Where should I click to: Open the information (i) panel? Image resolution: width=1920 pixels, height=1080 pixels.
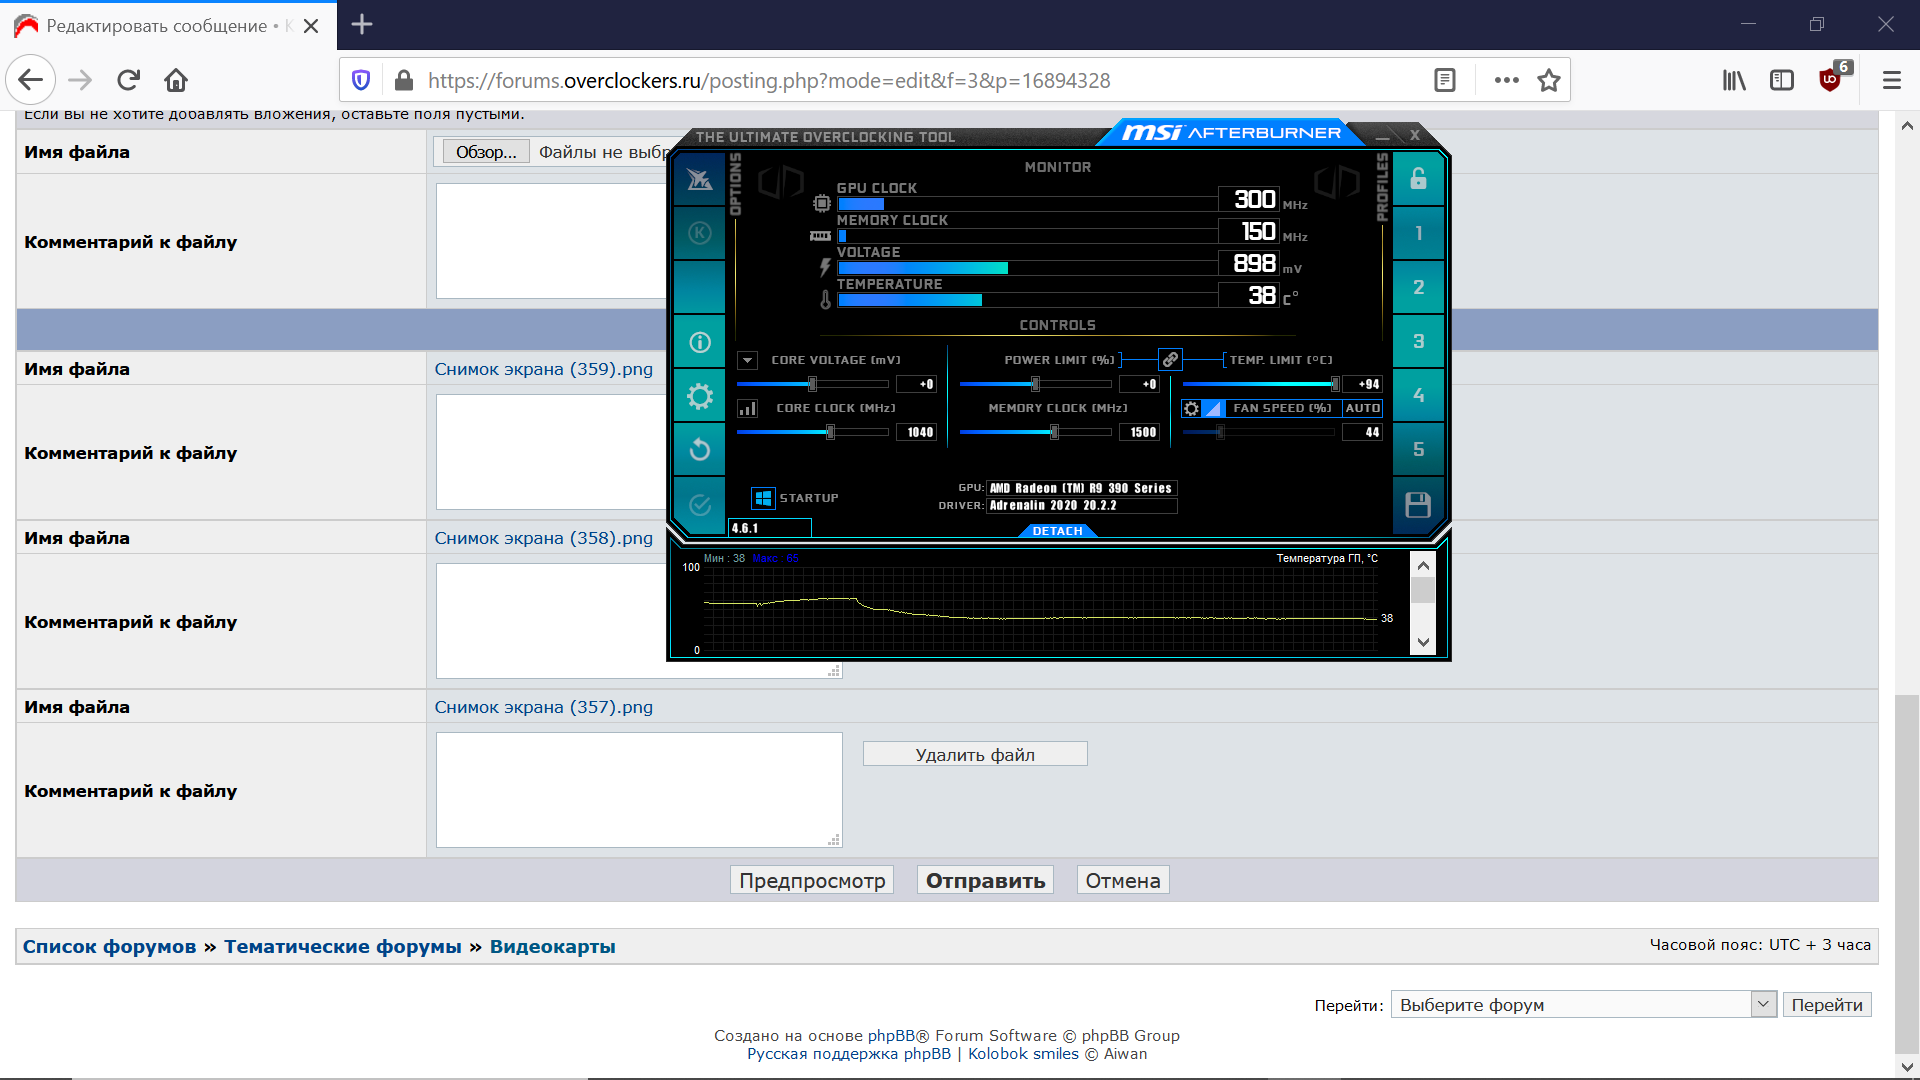pos(700,342)
